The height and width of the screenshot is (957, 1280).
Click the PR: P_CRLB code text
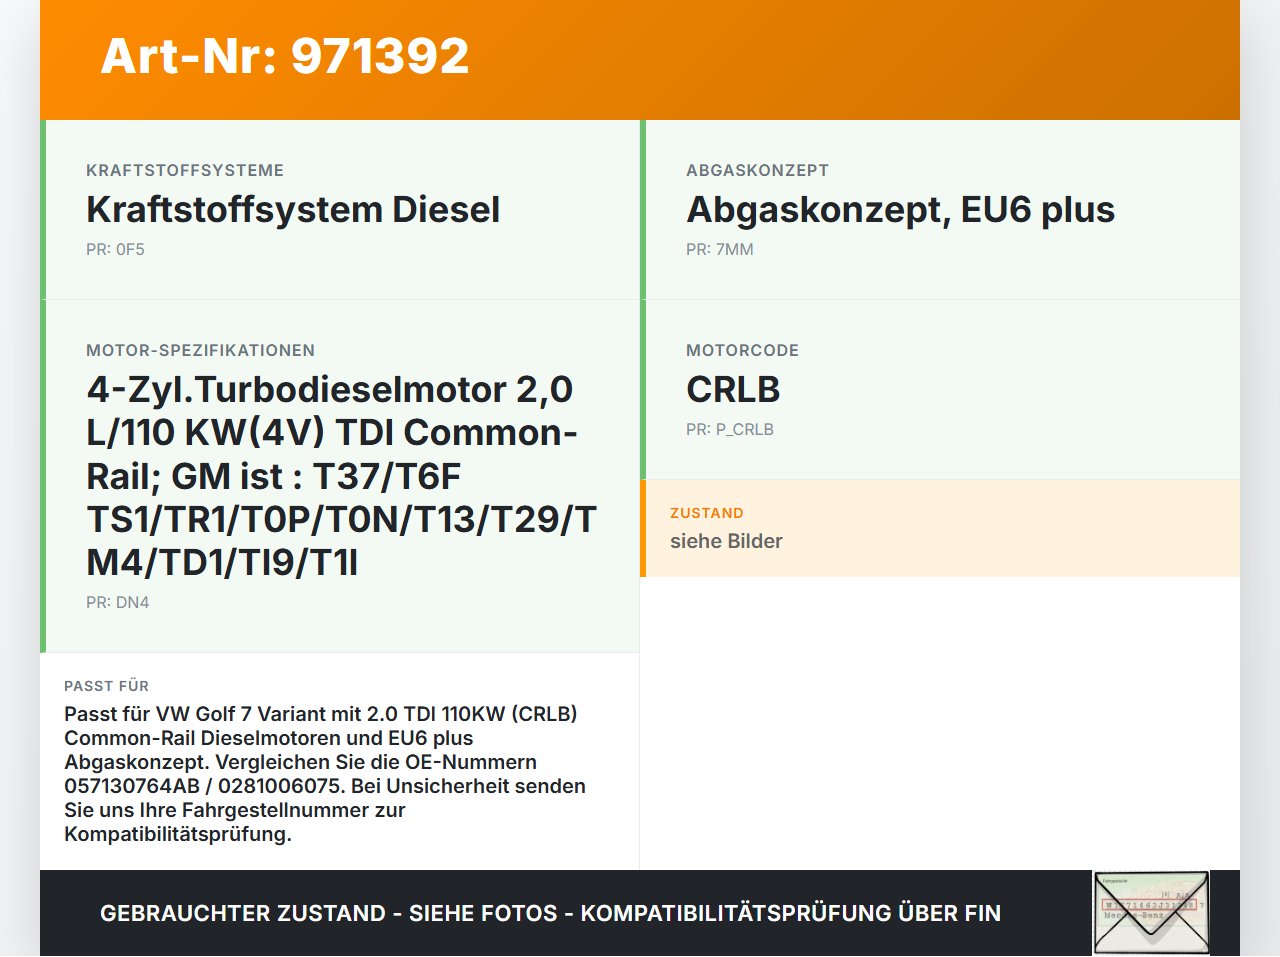pyautogui.click(x=729, y=429)
